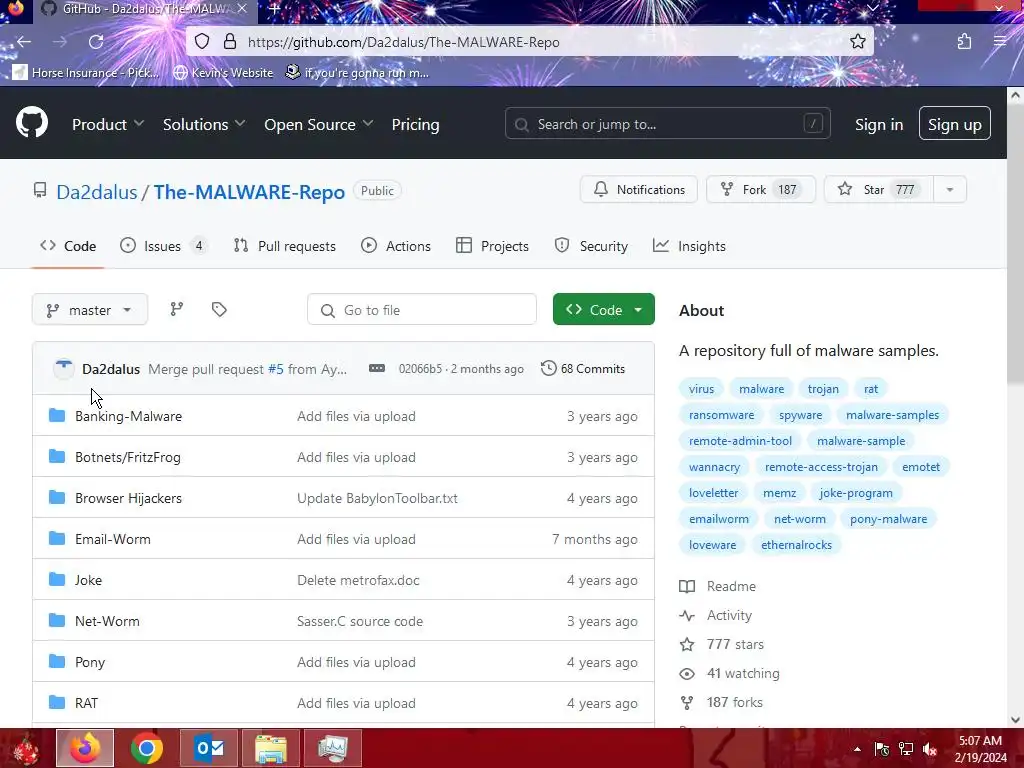Click the Action Center flag icon

pyautogui.click(x=882, y=749)
